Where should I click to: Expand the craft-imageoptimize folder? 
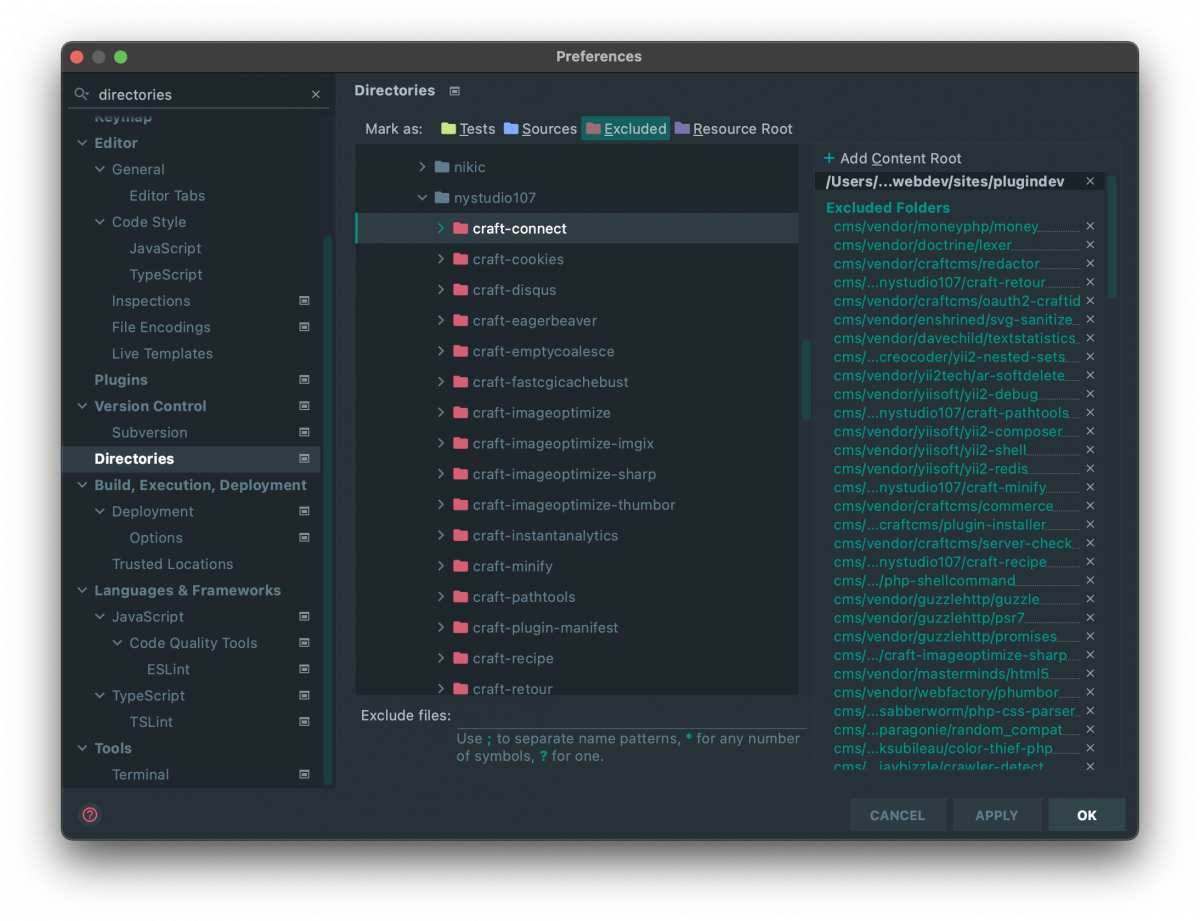440,412
